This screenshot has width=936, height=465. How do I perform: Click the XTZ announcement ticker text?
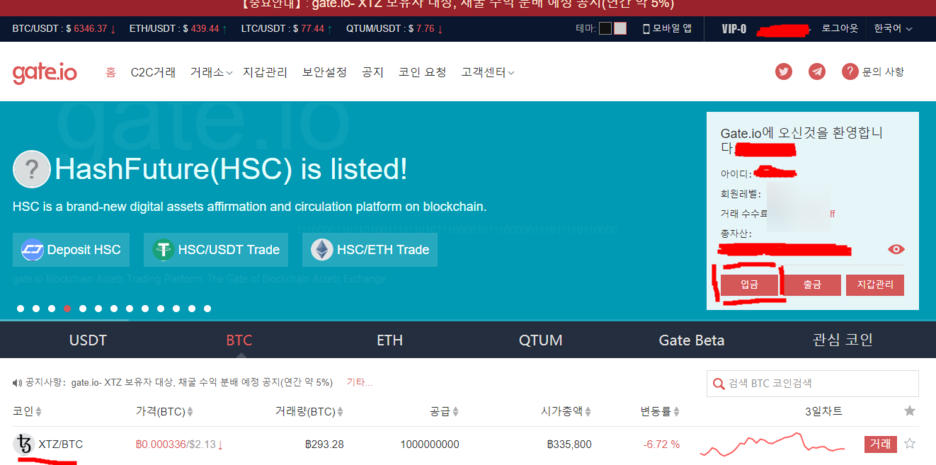point(202,382)
